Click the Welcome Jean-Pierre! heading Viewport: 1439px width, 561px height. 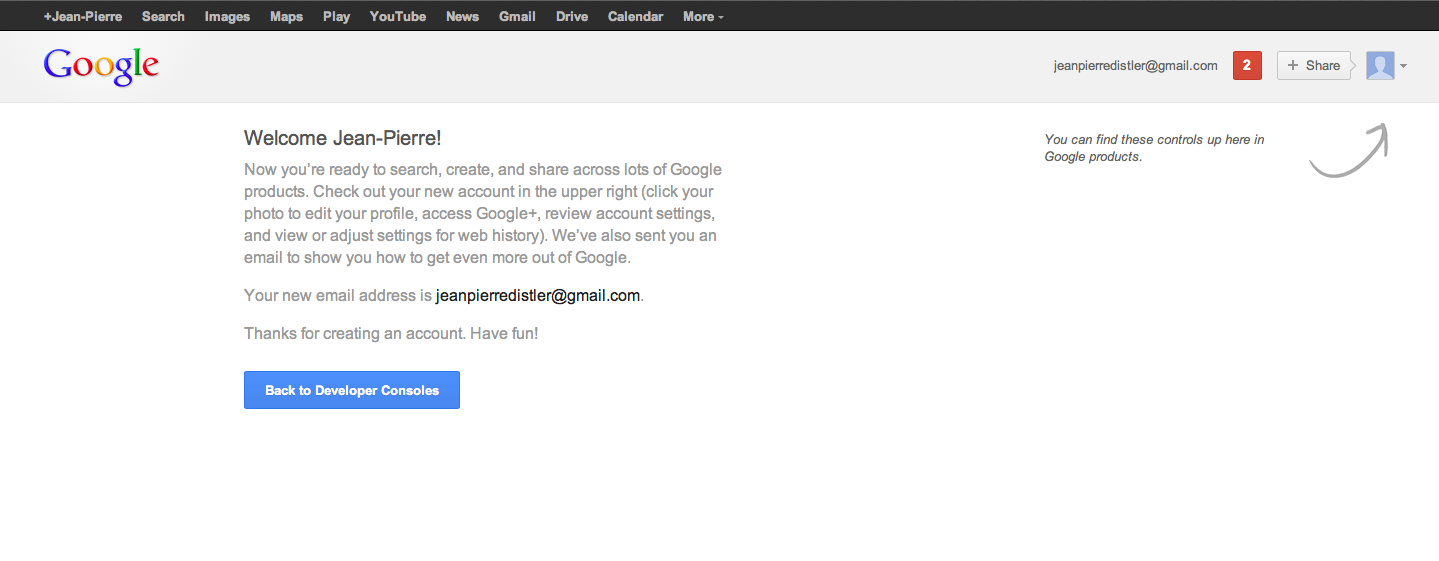pos(343,138)
